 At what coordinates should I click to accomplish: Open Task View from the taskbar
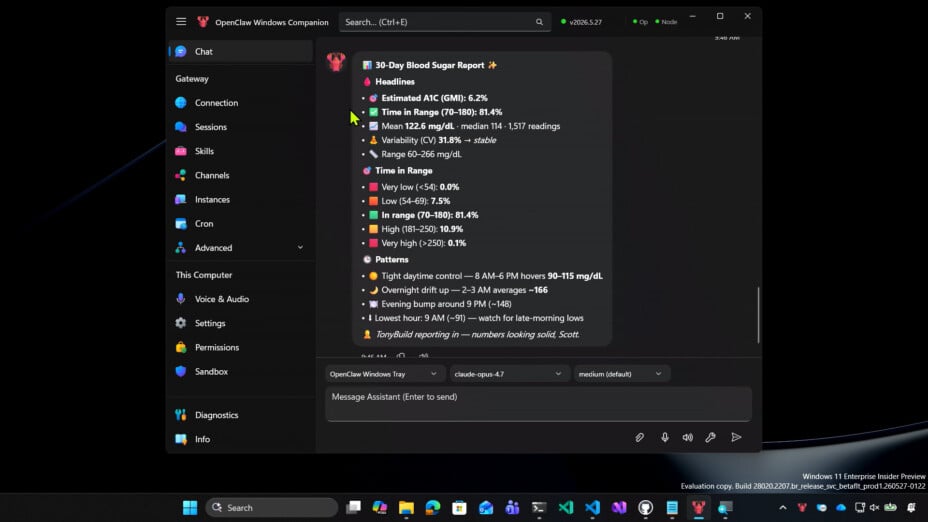click(353, 508)
